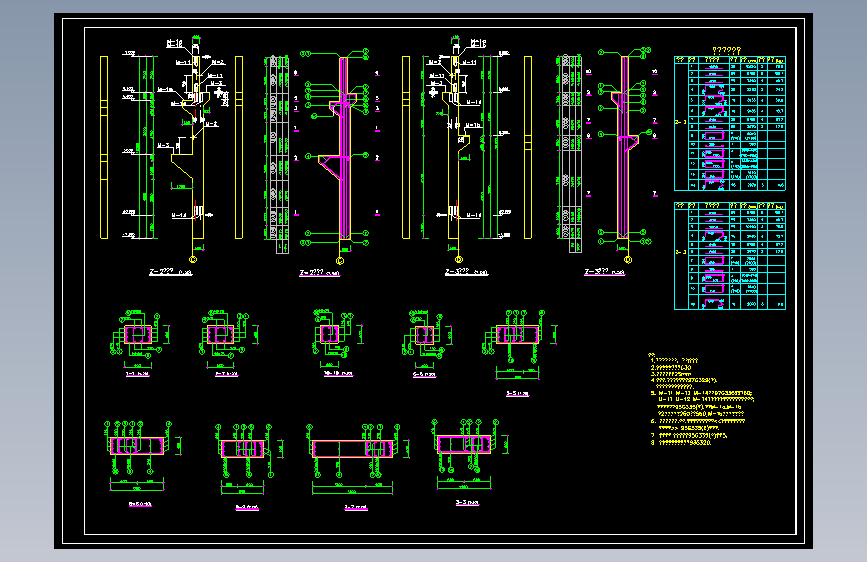
Task: Click the far-left yellow vertical strip
Action: pyautogui.click(x=103, y=148)
